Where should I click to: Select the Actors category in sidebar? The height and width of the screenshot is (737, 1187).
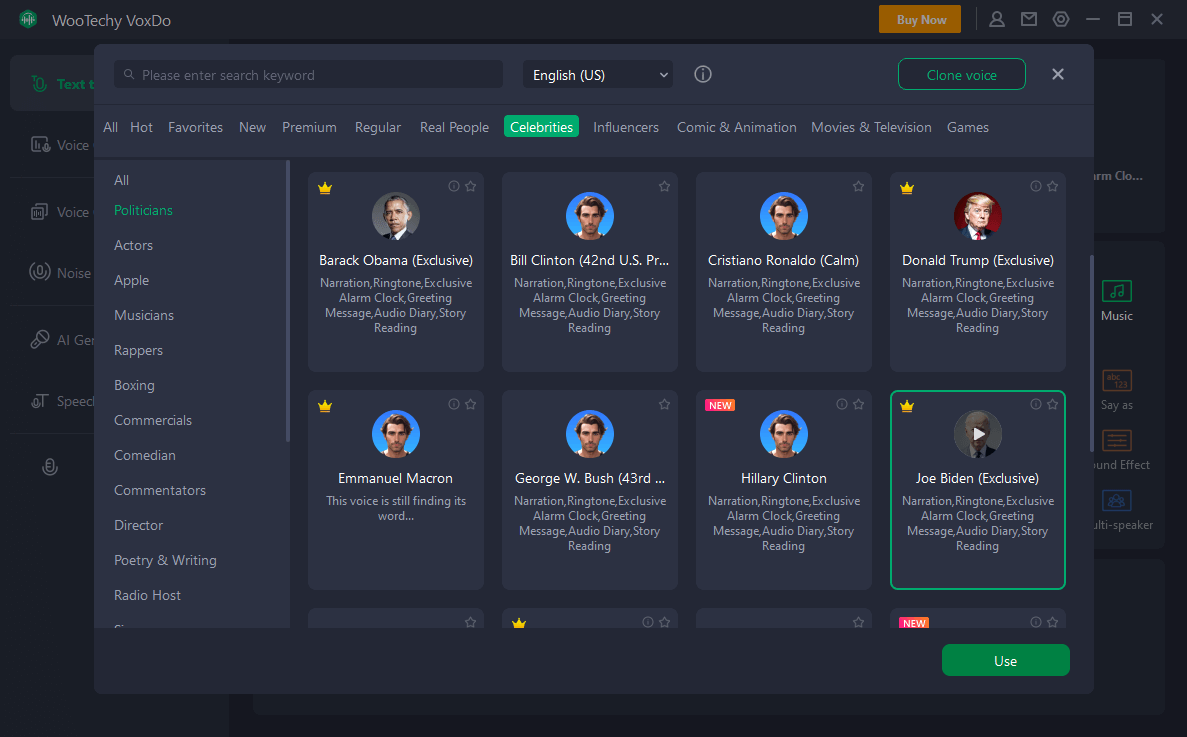pyautogui.click(x=133, y=245)
